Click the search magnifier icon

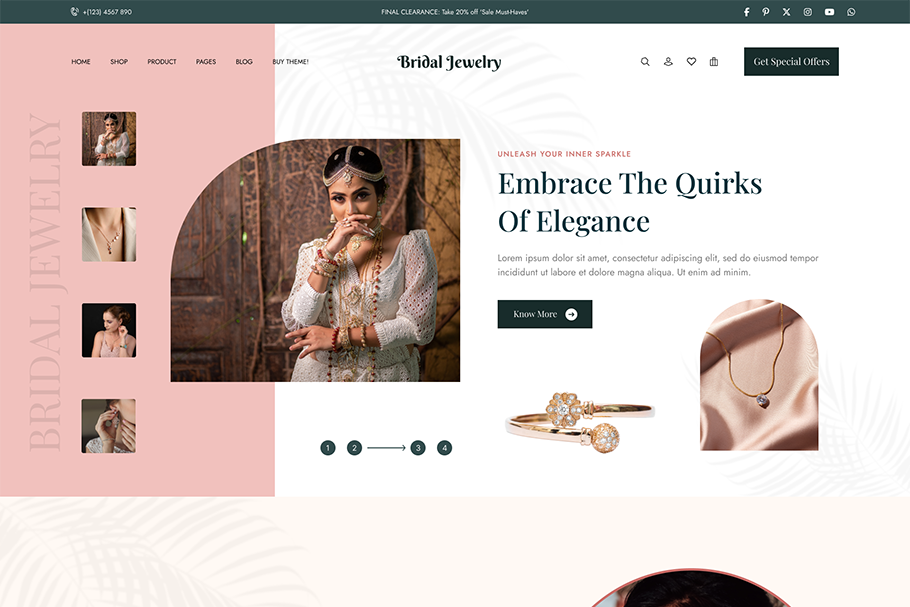[645, 62]
